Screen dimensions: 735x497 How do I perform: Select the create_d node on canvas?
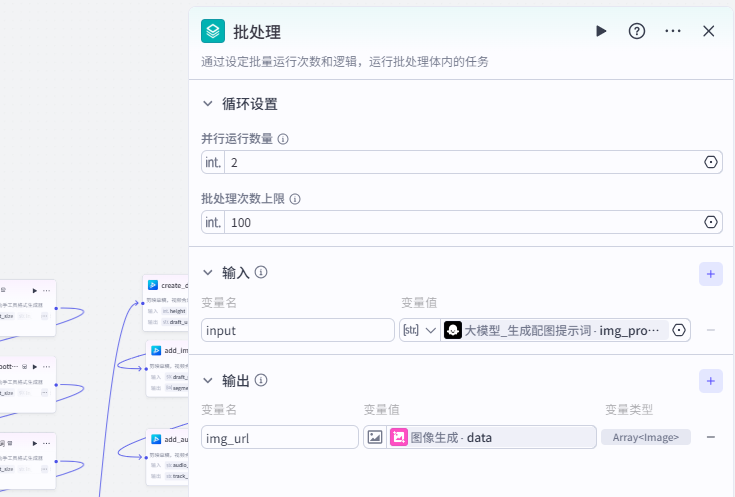pos(168,285)
